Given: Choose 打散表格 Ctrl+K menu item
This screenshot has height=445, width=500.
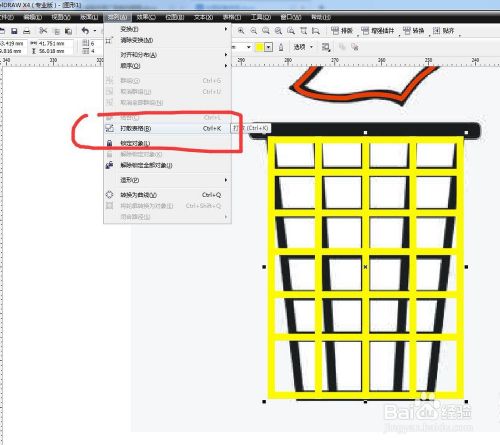Looking at the screenshot, I should pos(167,128).
